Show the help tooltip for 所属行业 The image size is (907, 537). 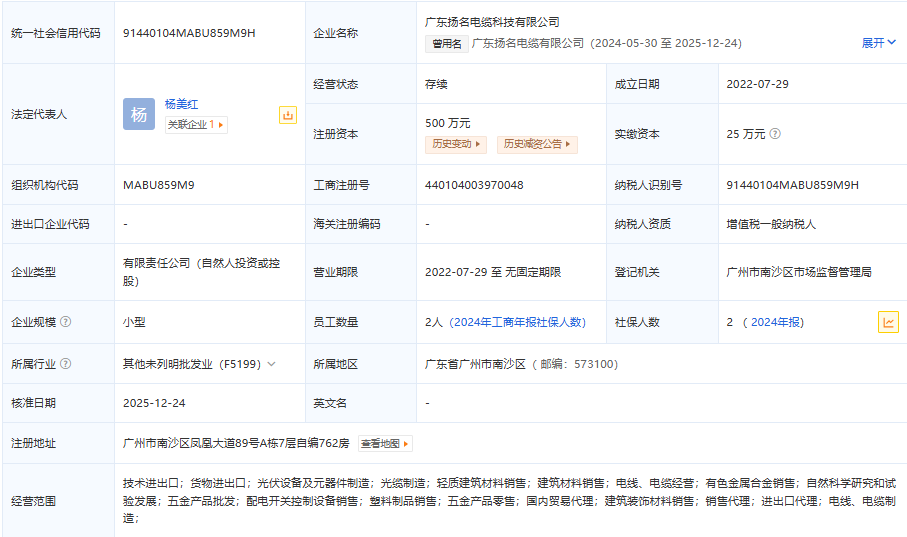tap(66, 364)
